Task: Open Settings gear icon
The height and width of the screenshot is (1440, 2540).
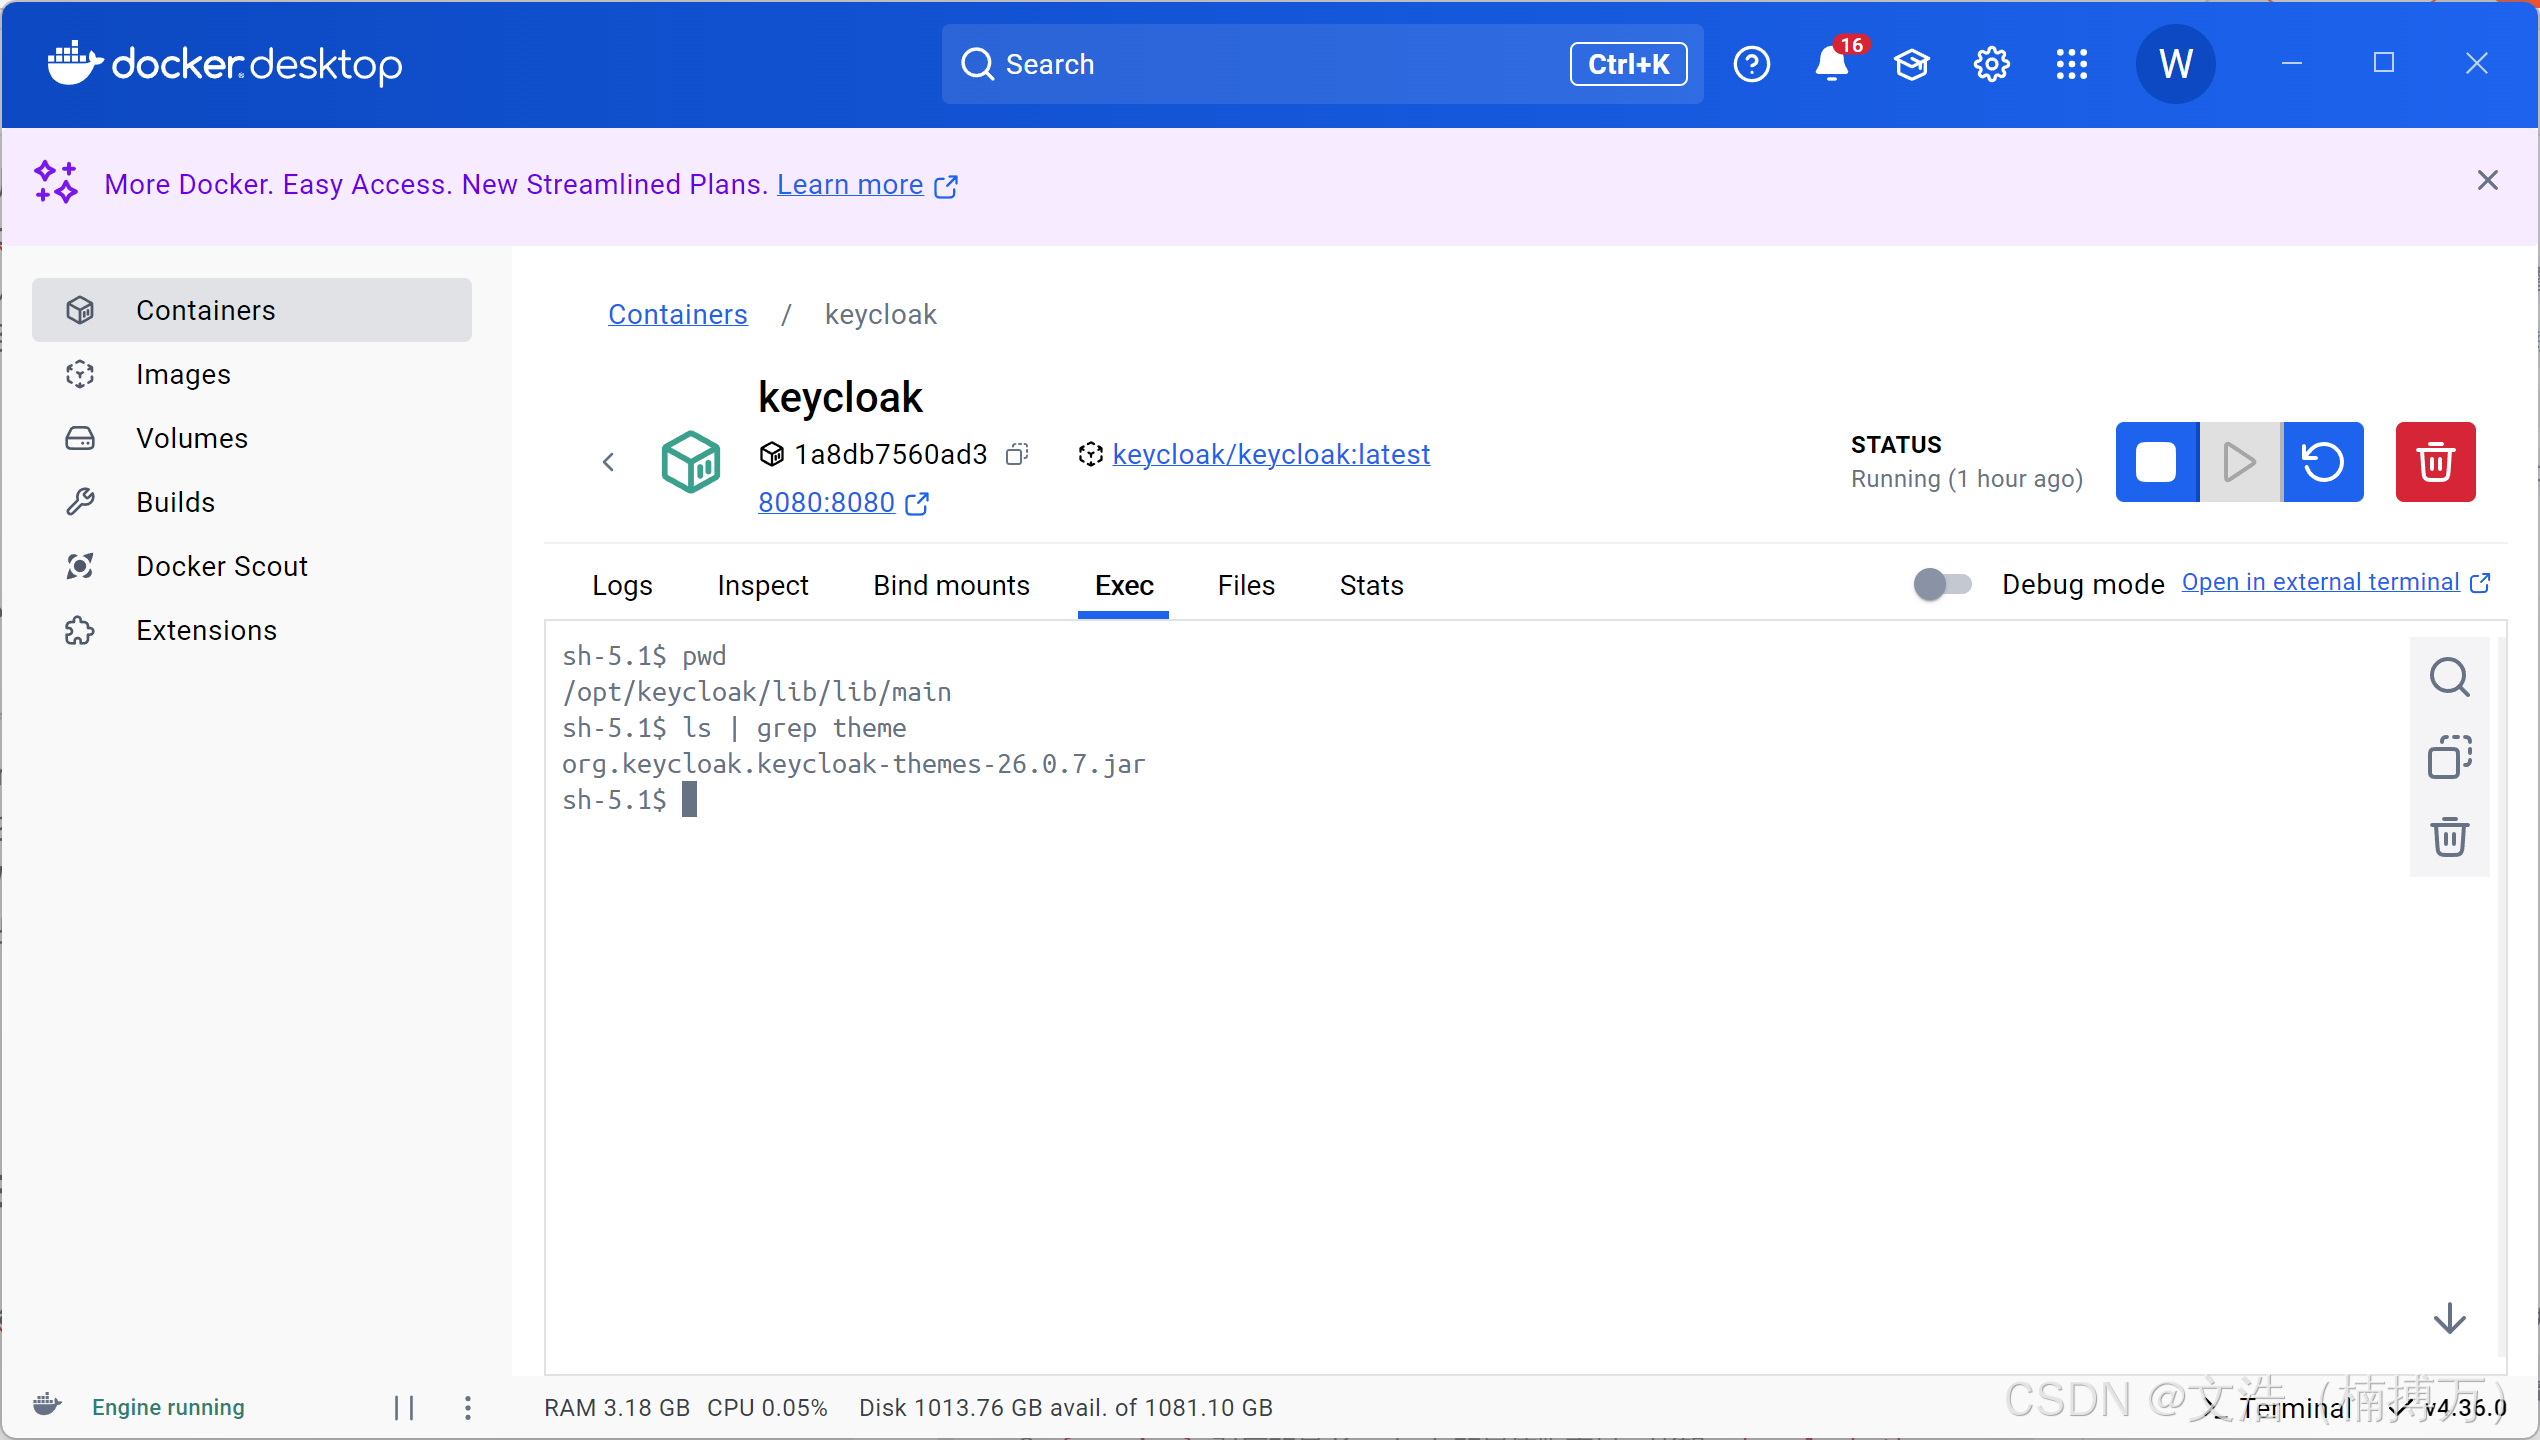Action: coord(1991,64)
